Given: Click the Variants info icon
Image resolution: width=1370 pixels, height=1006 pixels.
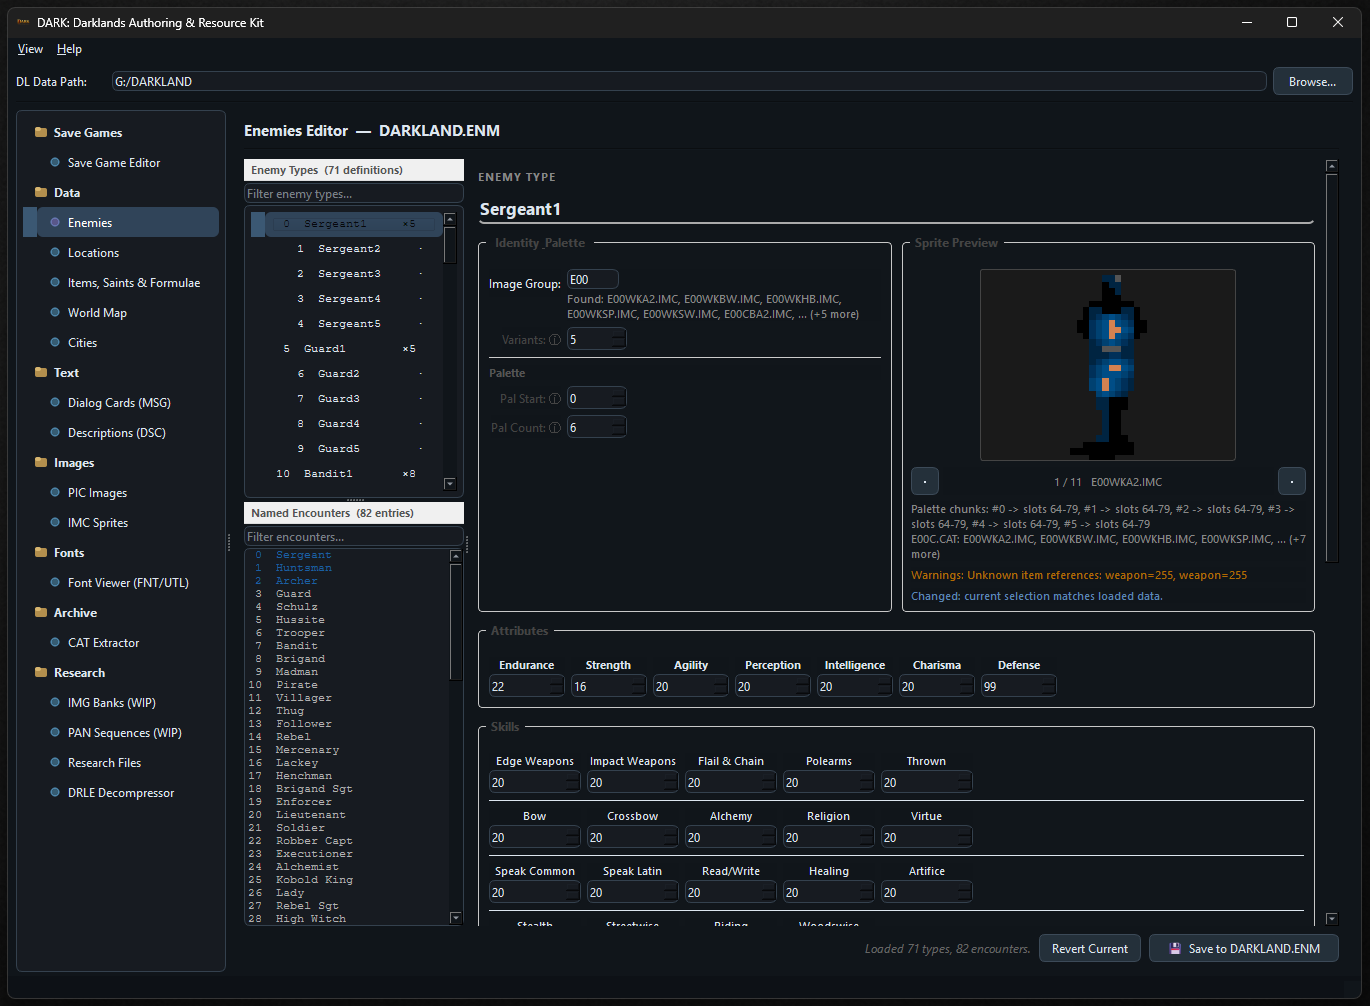Looking at the screenshot, I should pos(555,340).
